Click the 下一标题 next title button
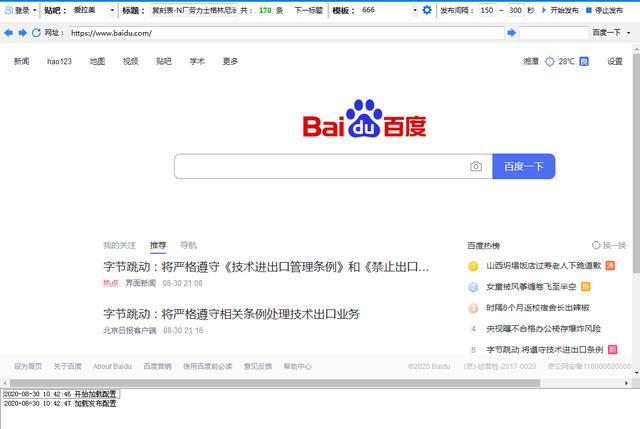640x429 pixels. click(308, 10)
